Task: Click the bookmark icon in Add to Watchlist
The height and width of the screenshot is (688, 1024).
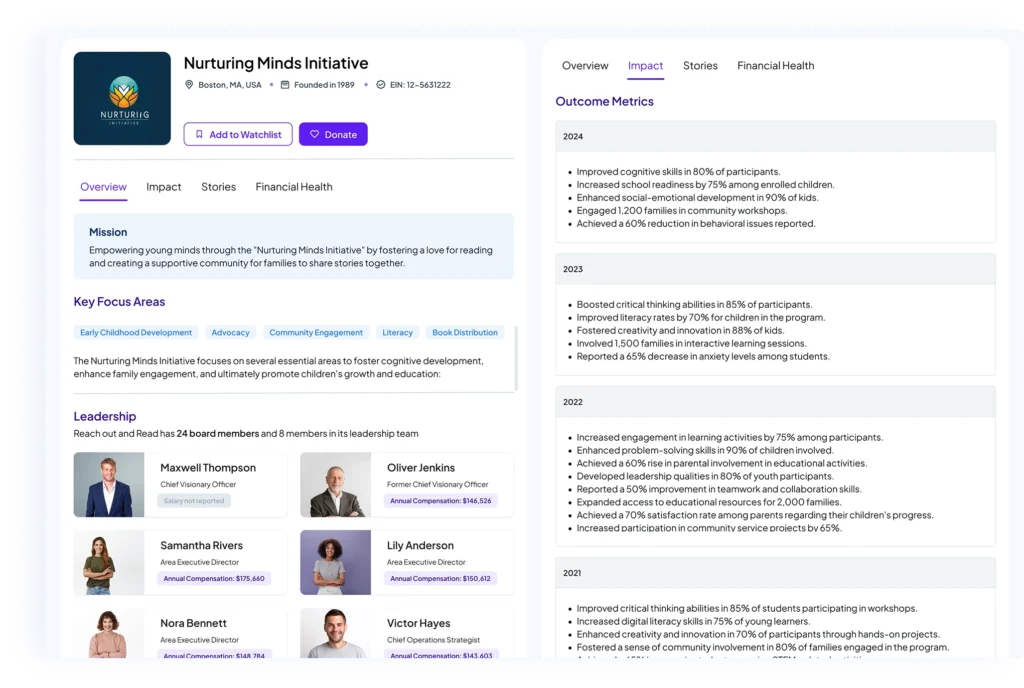Action: (199, 134)
